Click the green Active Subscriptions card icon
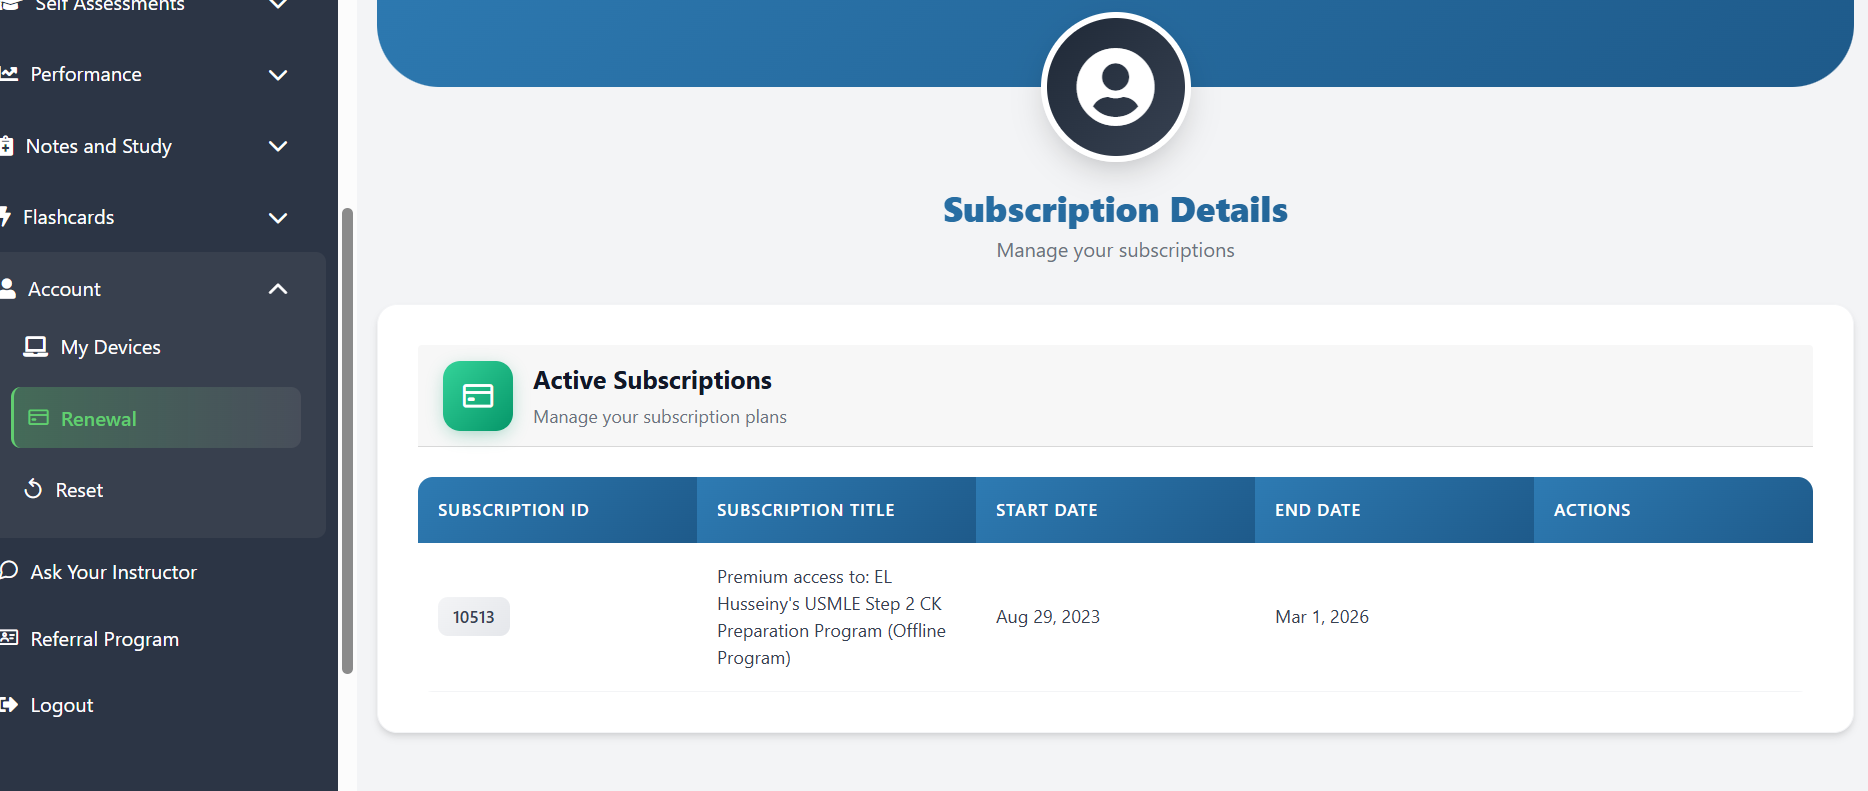1868x791 pixels. [x=478, y=396]
